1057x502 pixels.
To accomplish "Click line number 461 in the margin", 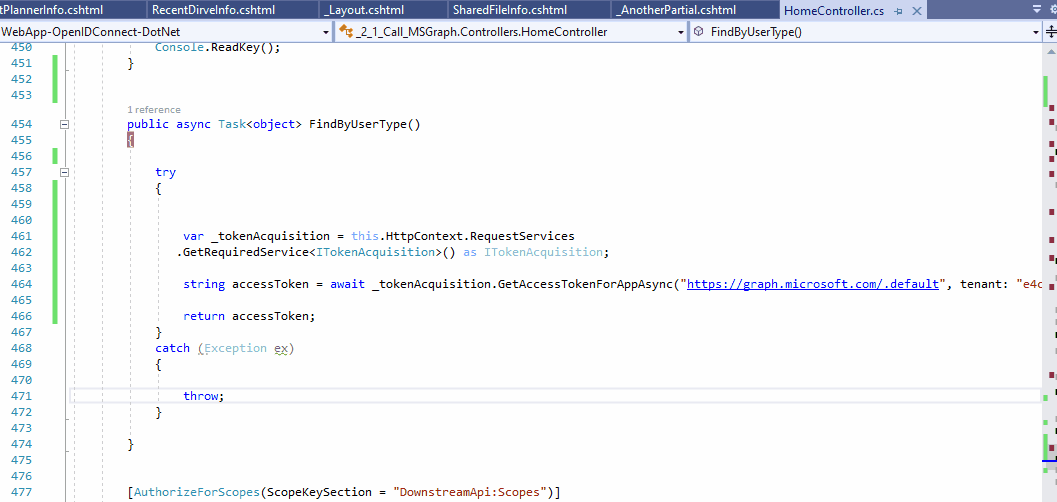I will pos(22,236).
